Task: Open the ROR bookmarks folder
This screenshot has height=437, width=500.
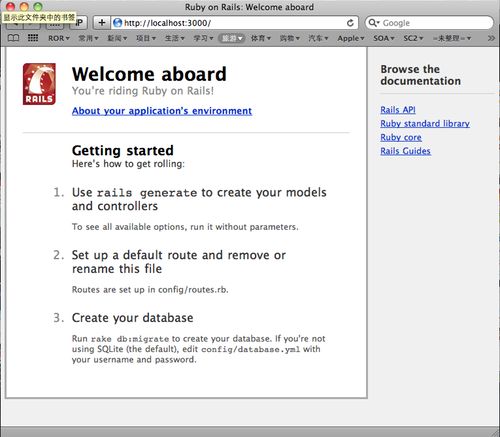Action: coord(59,38)
